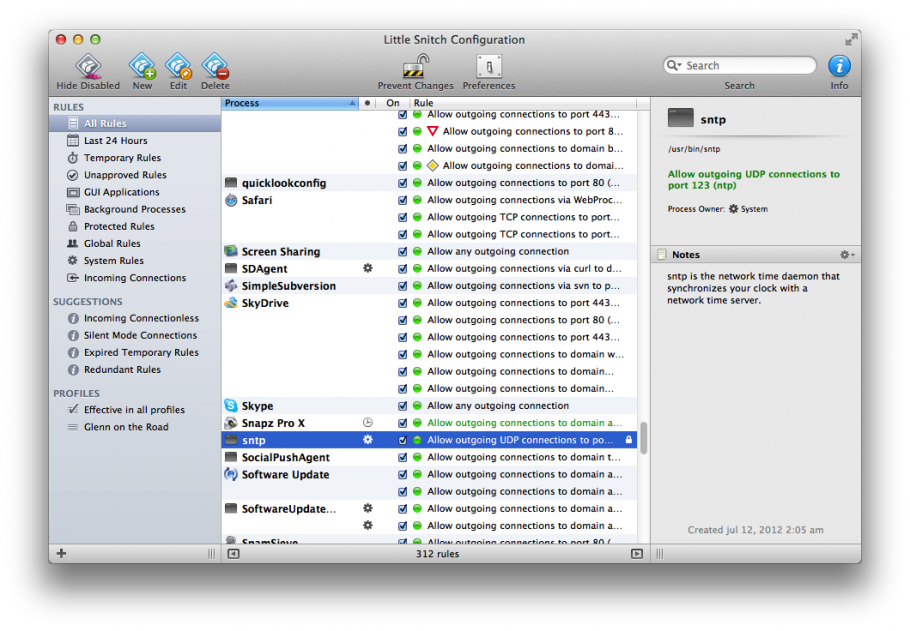910x631 pixels.
Task: Select the SoftwareUpdate... process row
Action: pos(429,509)
